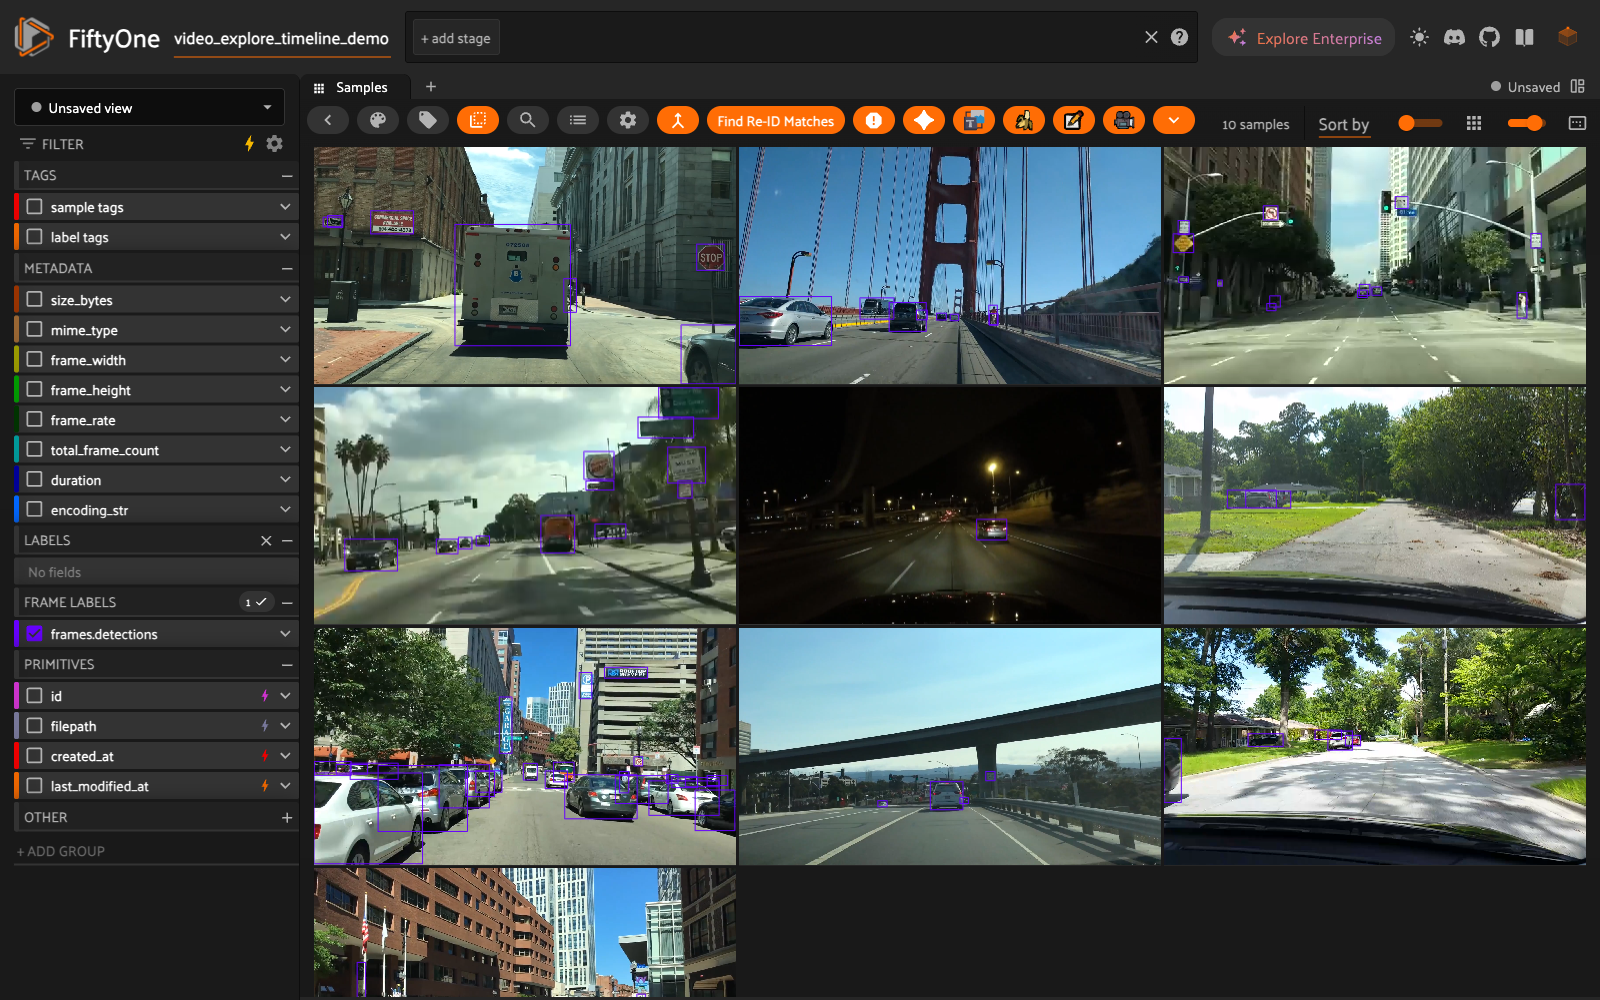The height and width of the screenshot is (1000, 1600).
Task: Click the add stage button
Action: click(456, 38)
